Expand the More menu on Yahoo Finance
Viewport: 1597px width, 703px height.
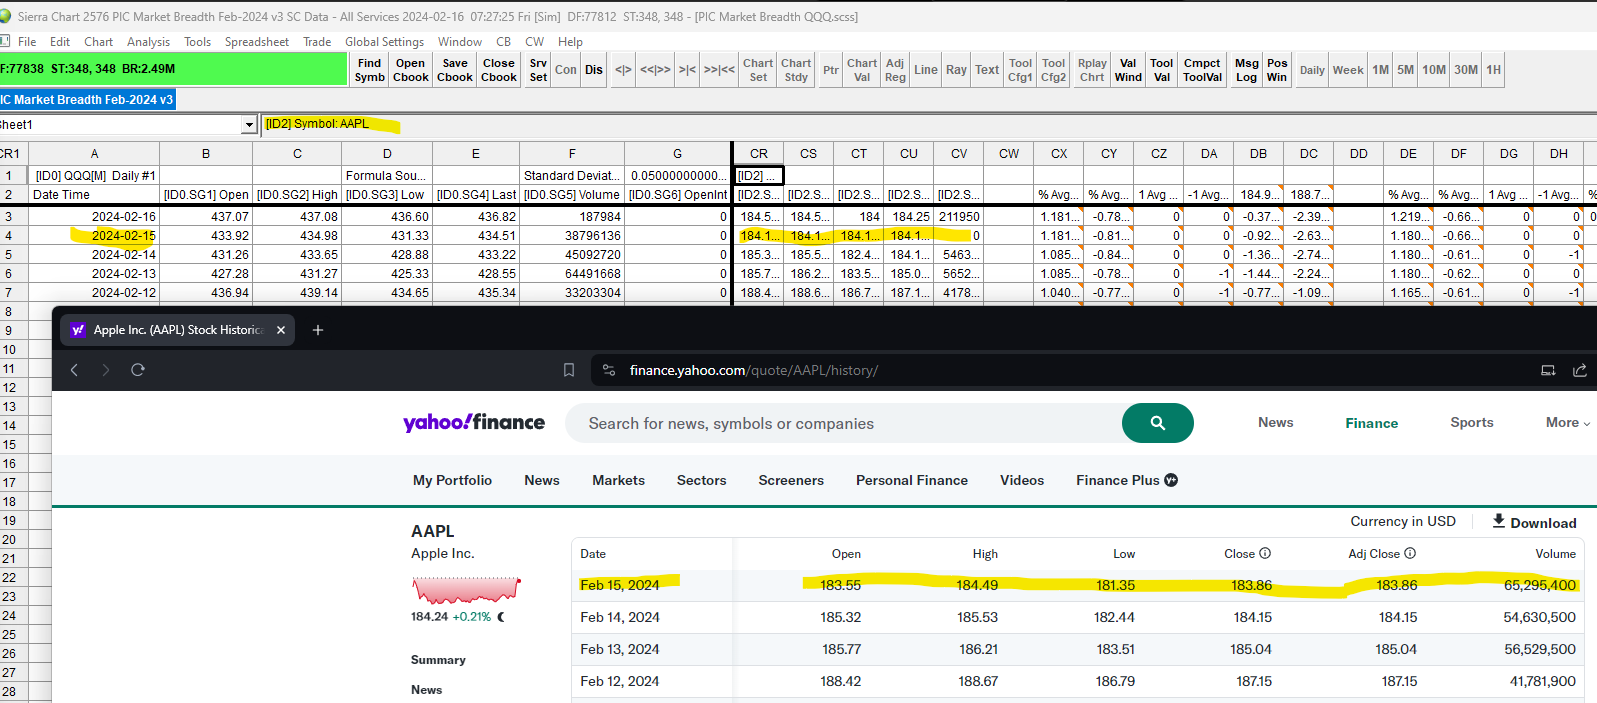(1567, 423)
